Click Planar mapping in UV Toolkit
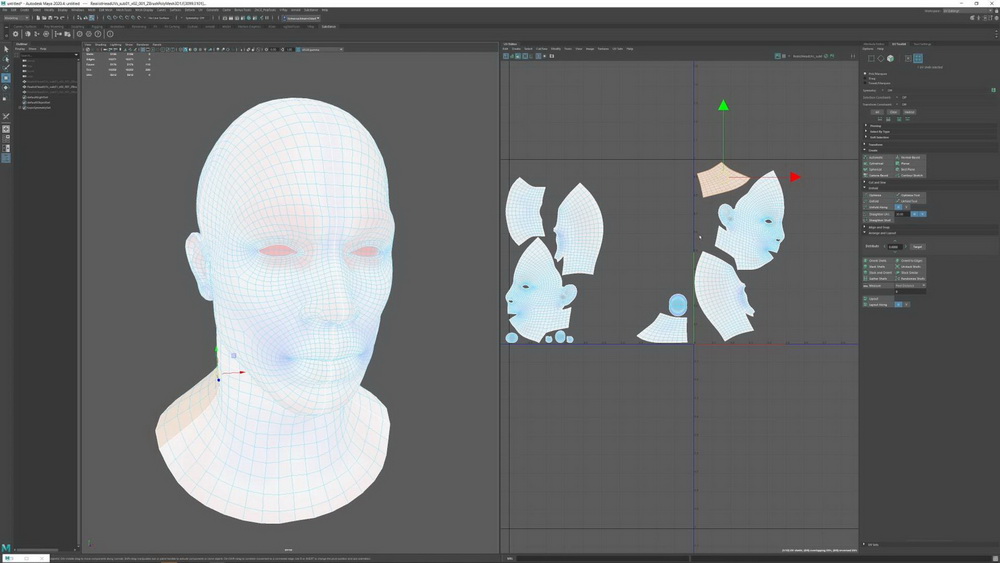 910,163
